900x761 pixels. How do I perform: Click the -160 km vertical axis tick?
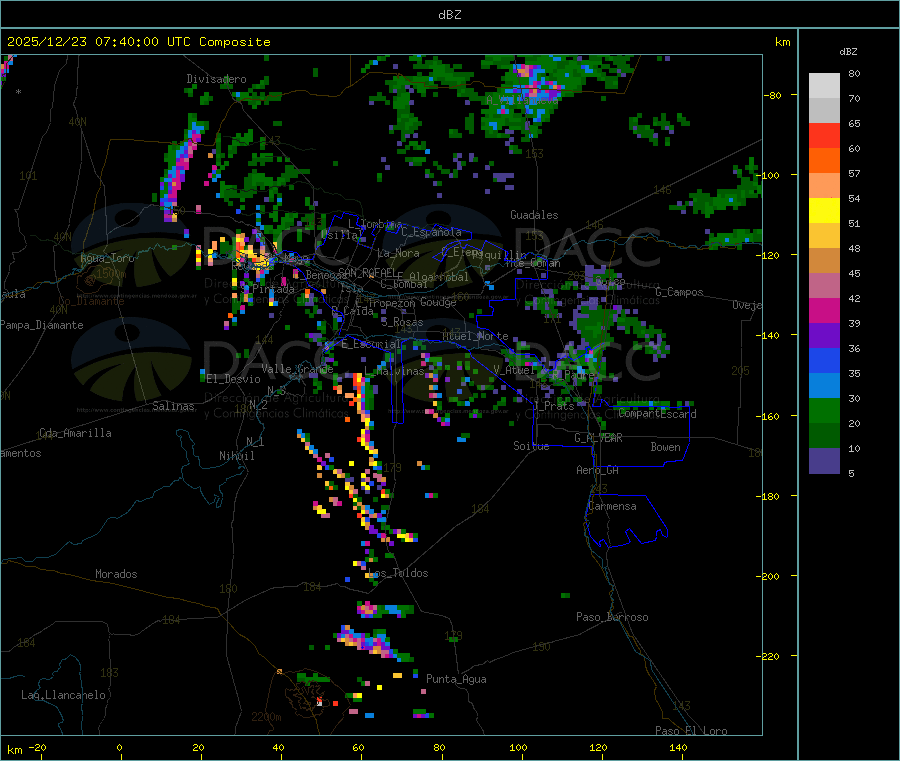point(770,416)
